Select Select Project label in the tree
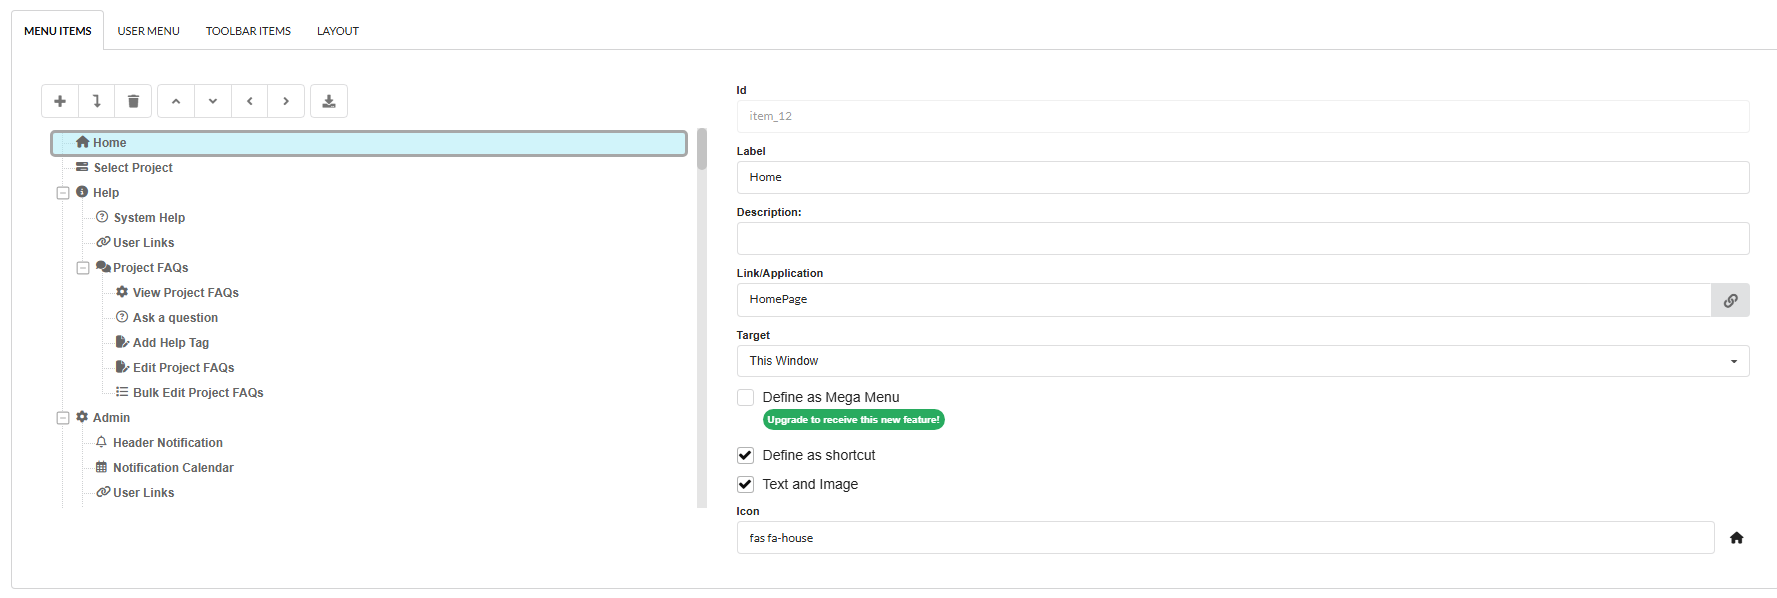 133,168
